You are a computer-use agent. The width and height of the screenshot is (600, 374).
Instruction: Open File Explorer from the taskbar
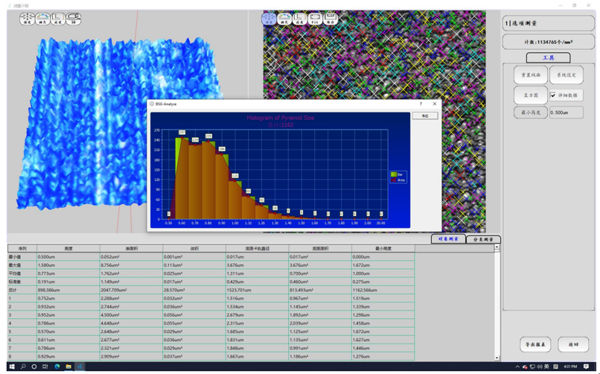[x=68, y=367]
